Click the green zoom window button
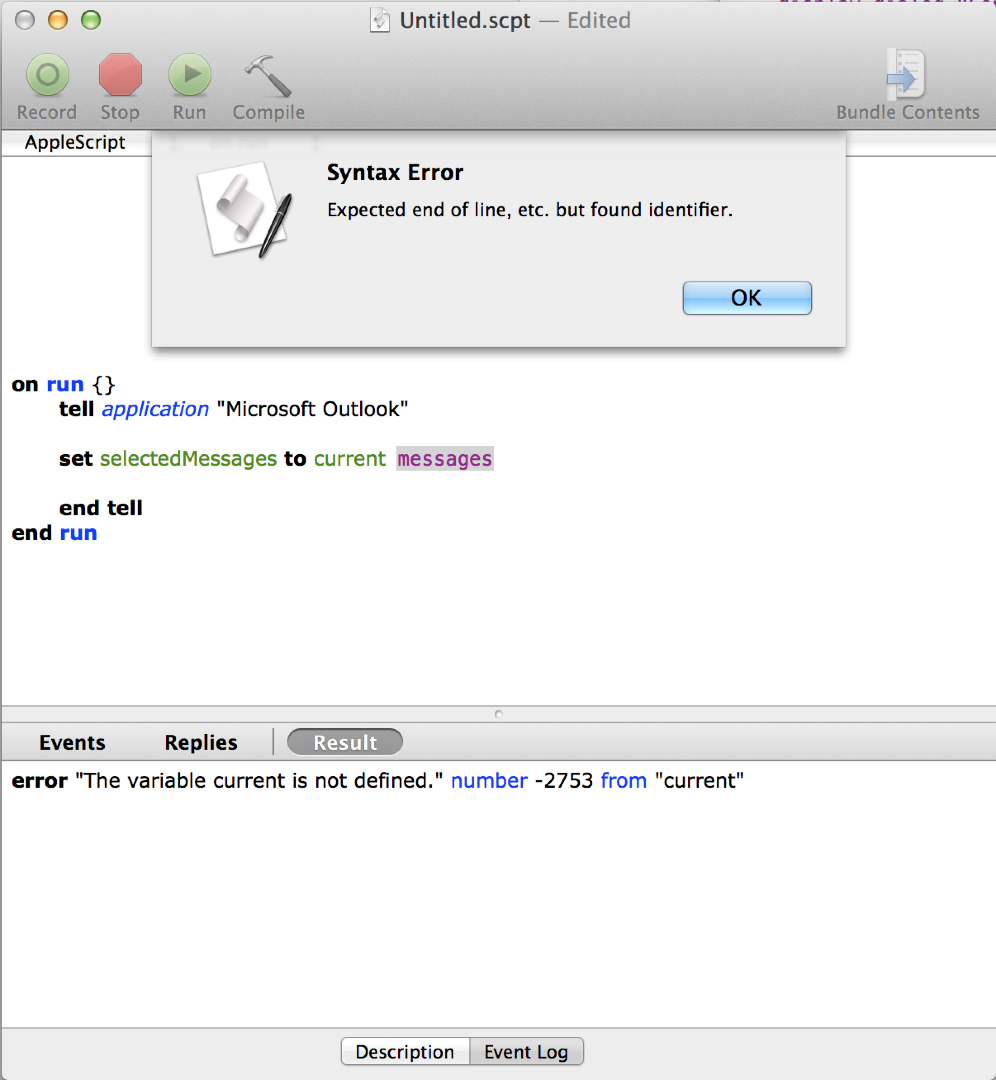This screenshot has height=1080, width=996. [x=91, y=20]
